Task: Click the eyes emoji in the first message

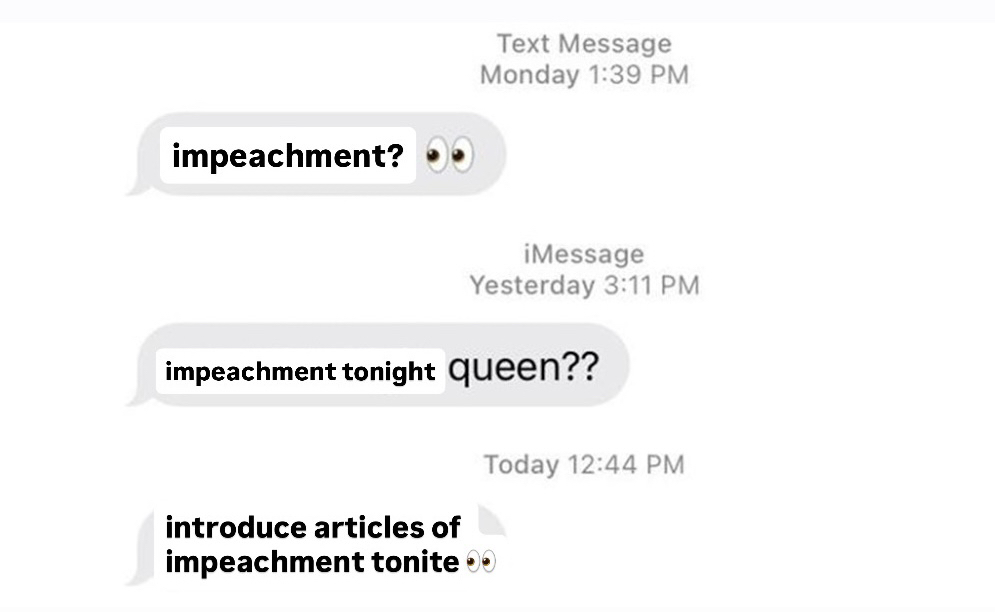Action: pos(448,157)
